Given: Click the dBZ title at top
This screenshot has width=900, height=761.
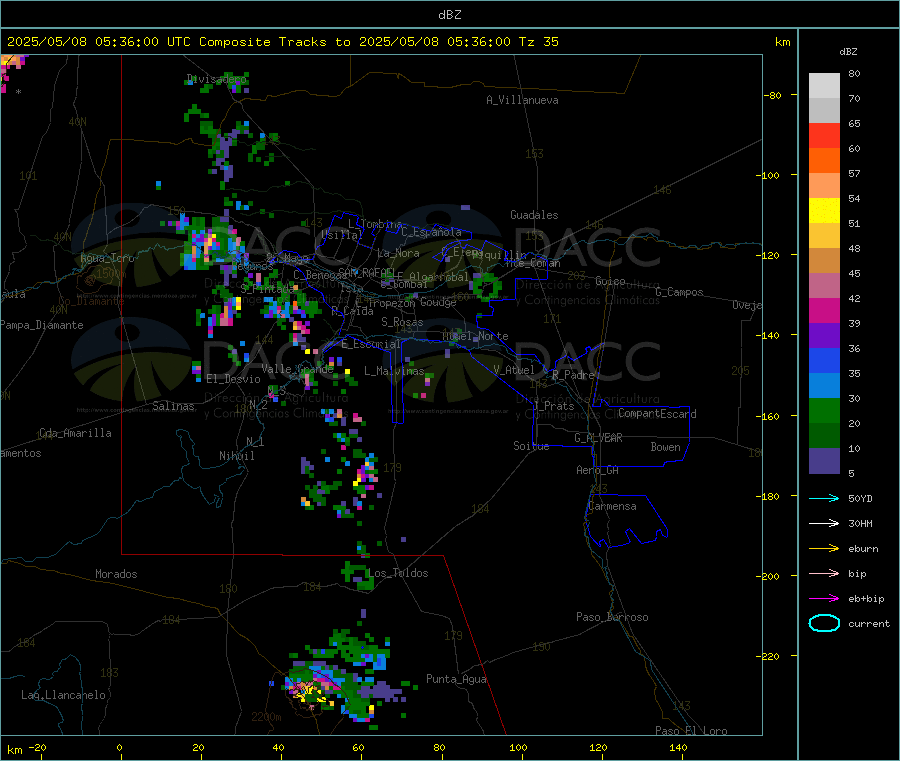Looking at the screenshot, I should (449, 15).
